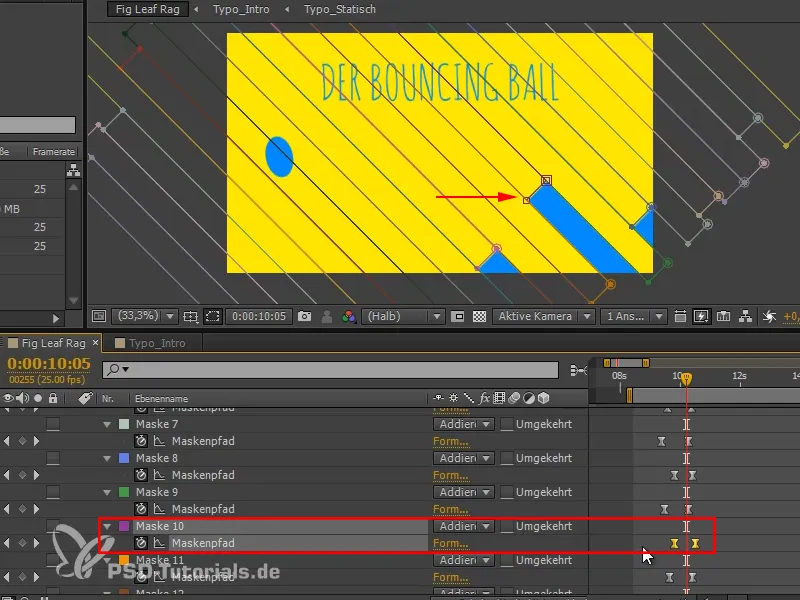Take a snapshot with the camera icon
Screen dimensions: 800x600
coord(305,316)
